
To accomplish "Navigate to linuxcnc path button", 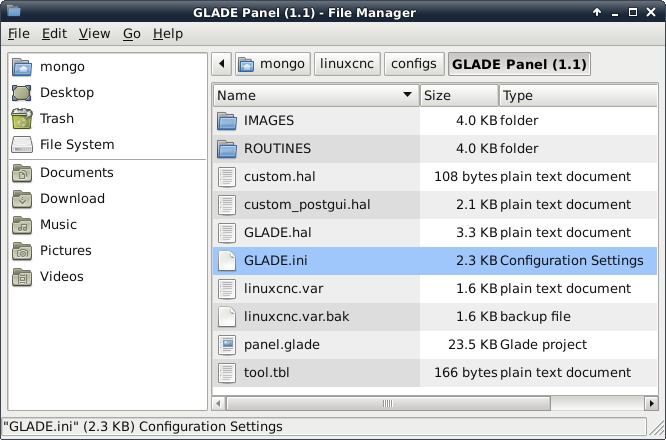I will click(347, 64).
